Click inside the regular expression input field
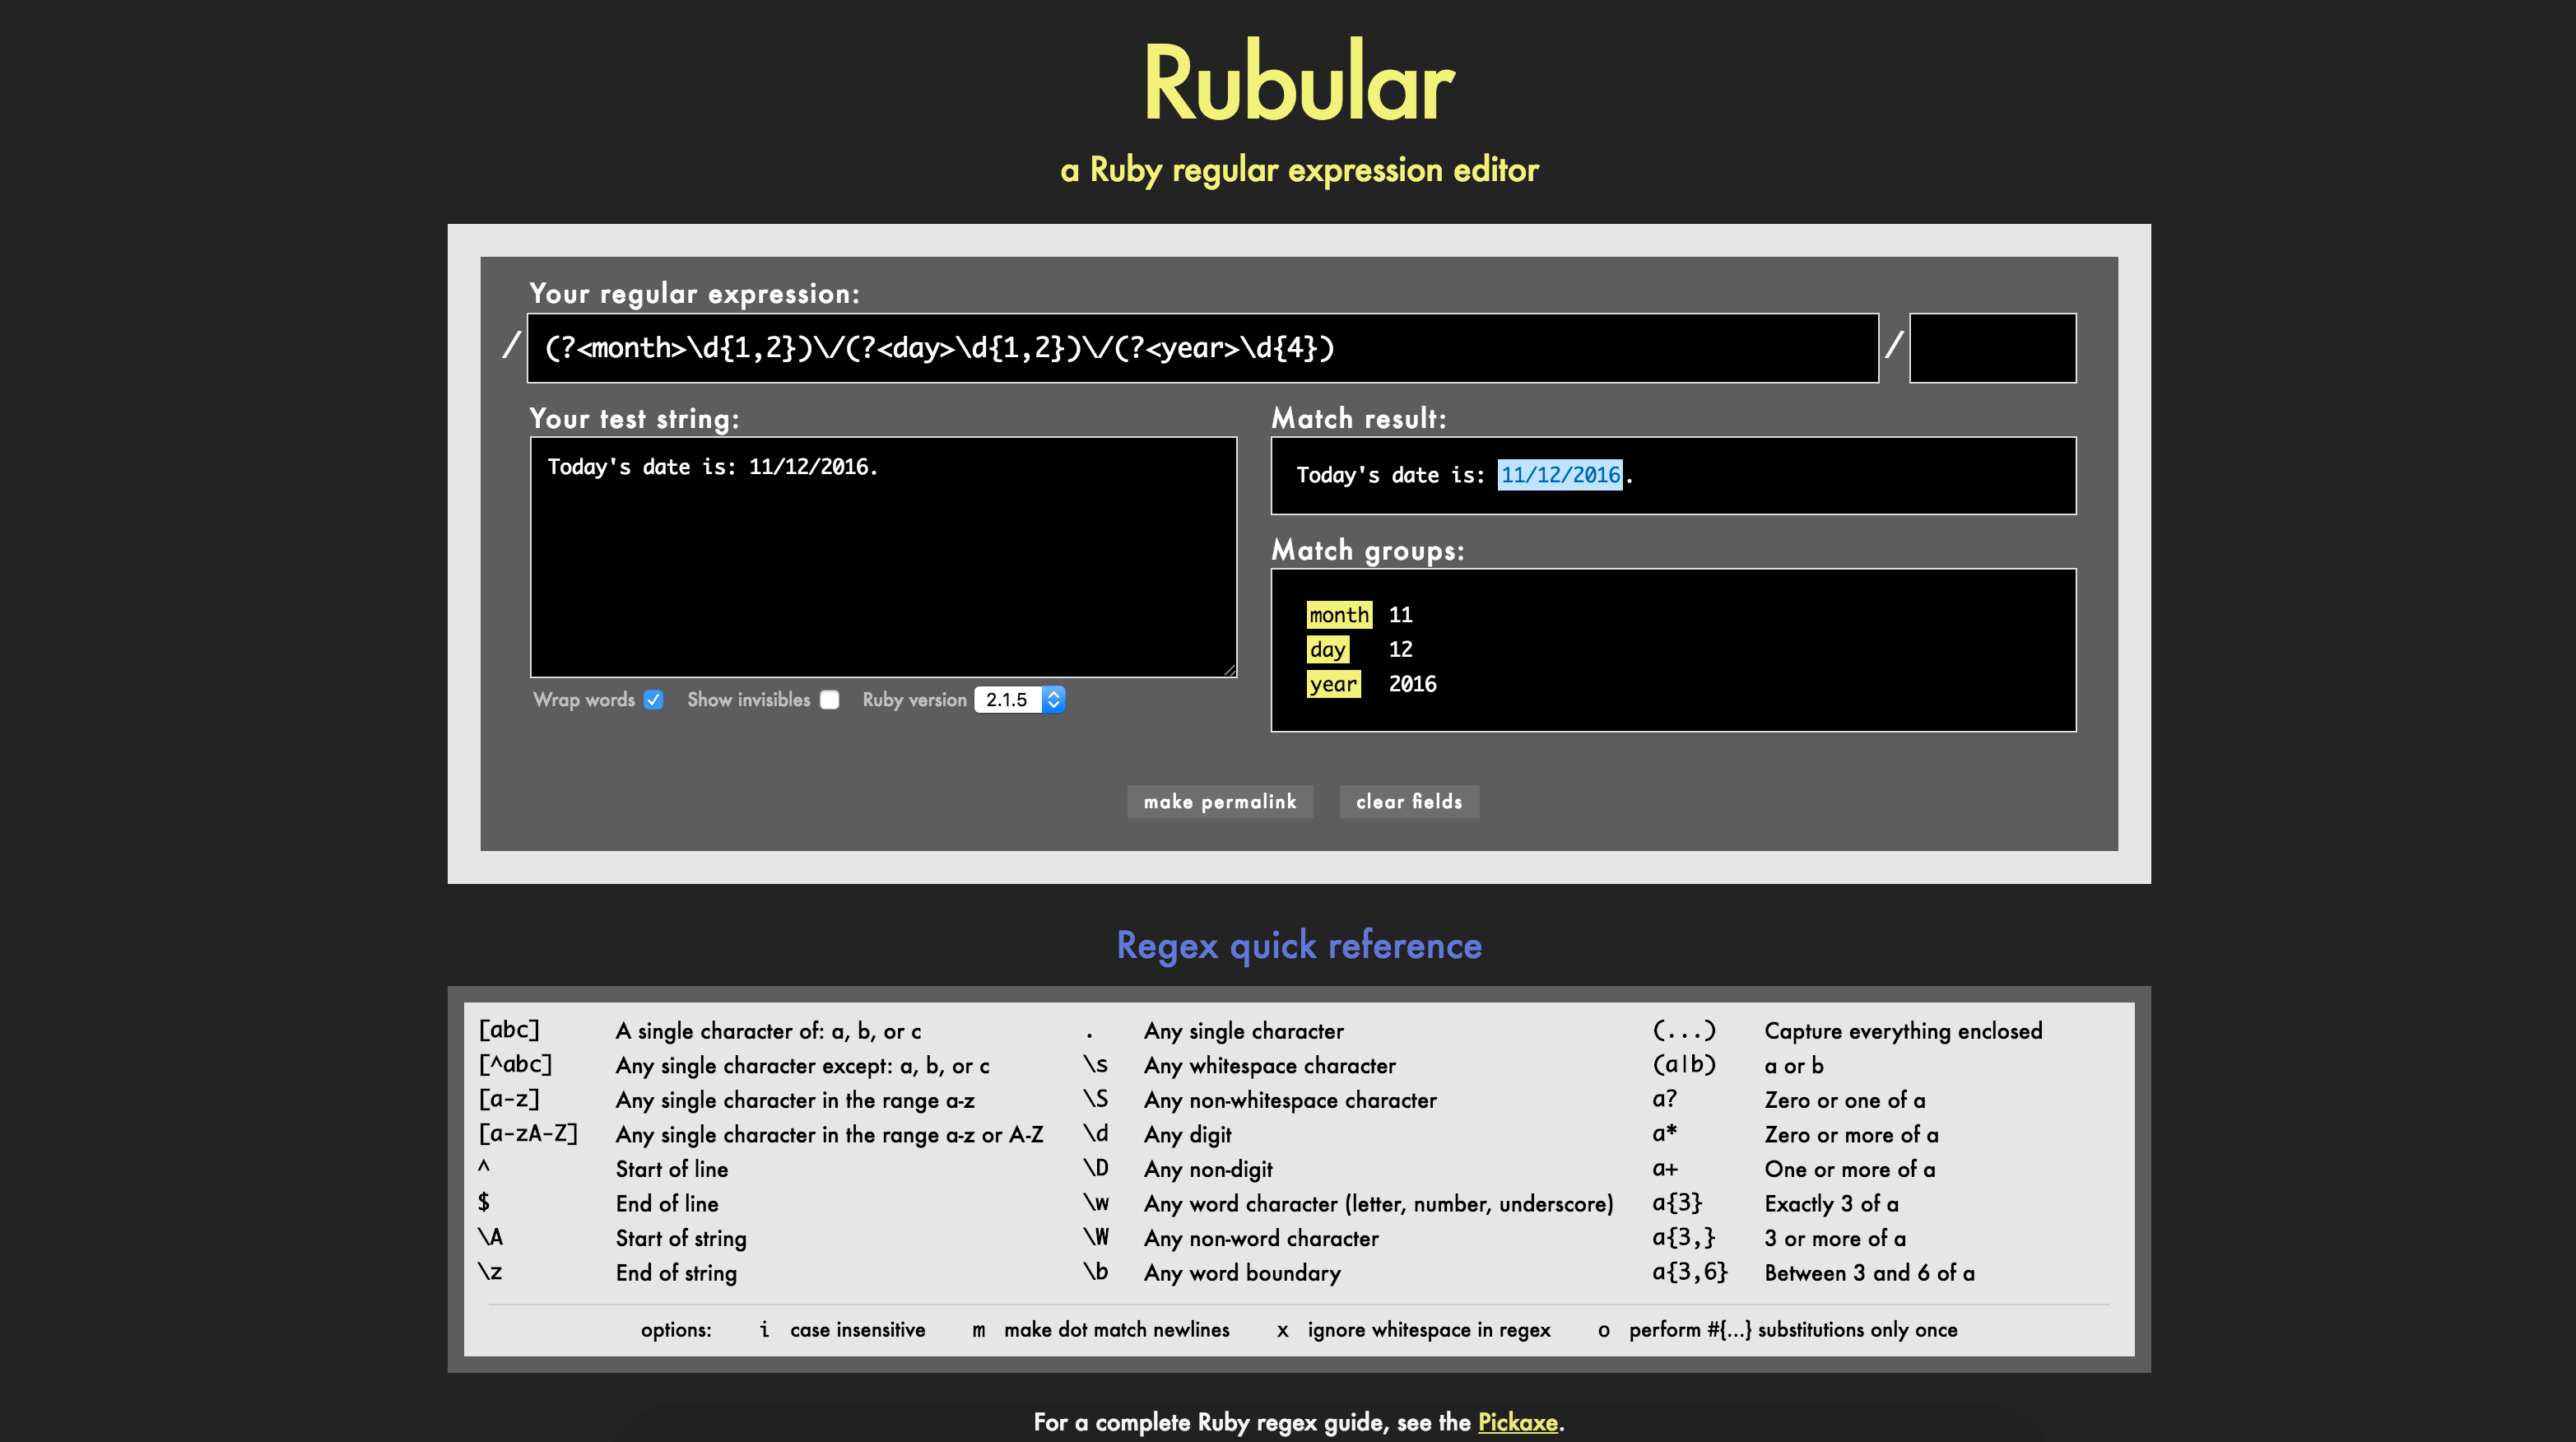This screenshot has width=2576, height=1442. [x=1200, y=348]
